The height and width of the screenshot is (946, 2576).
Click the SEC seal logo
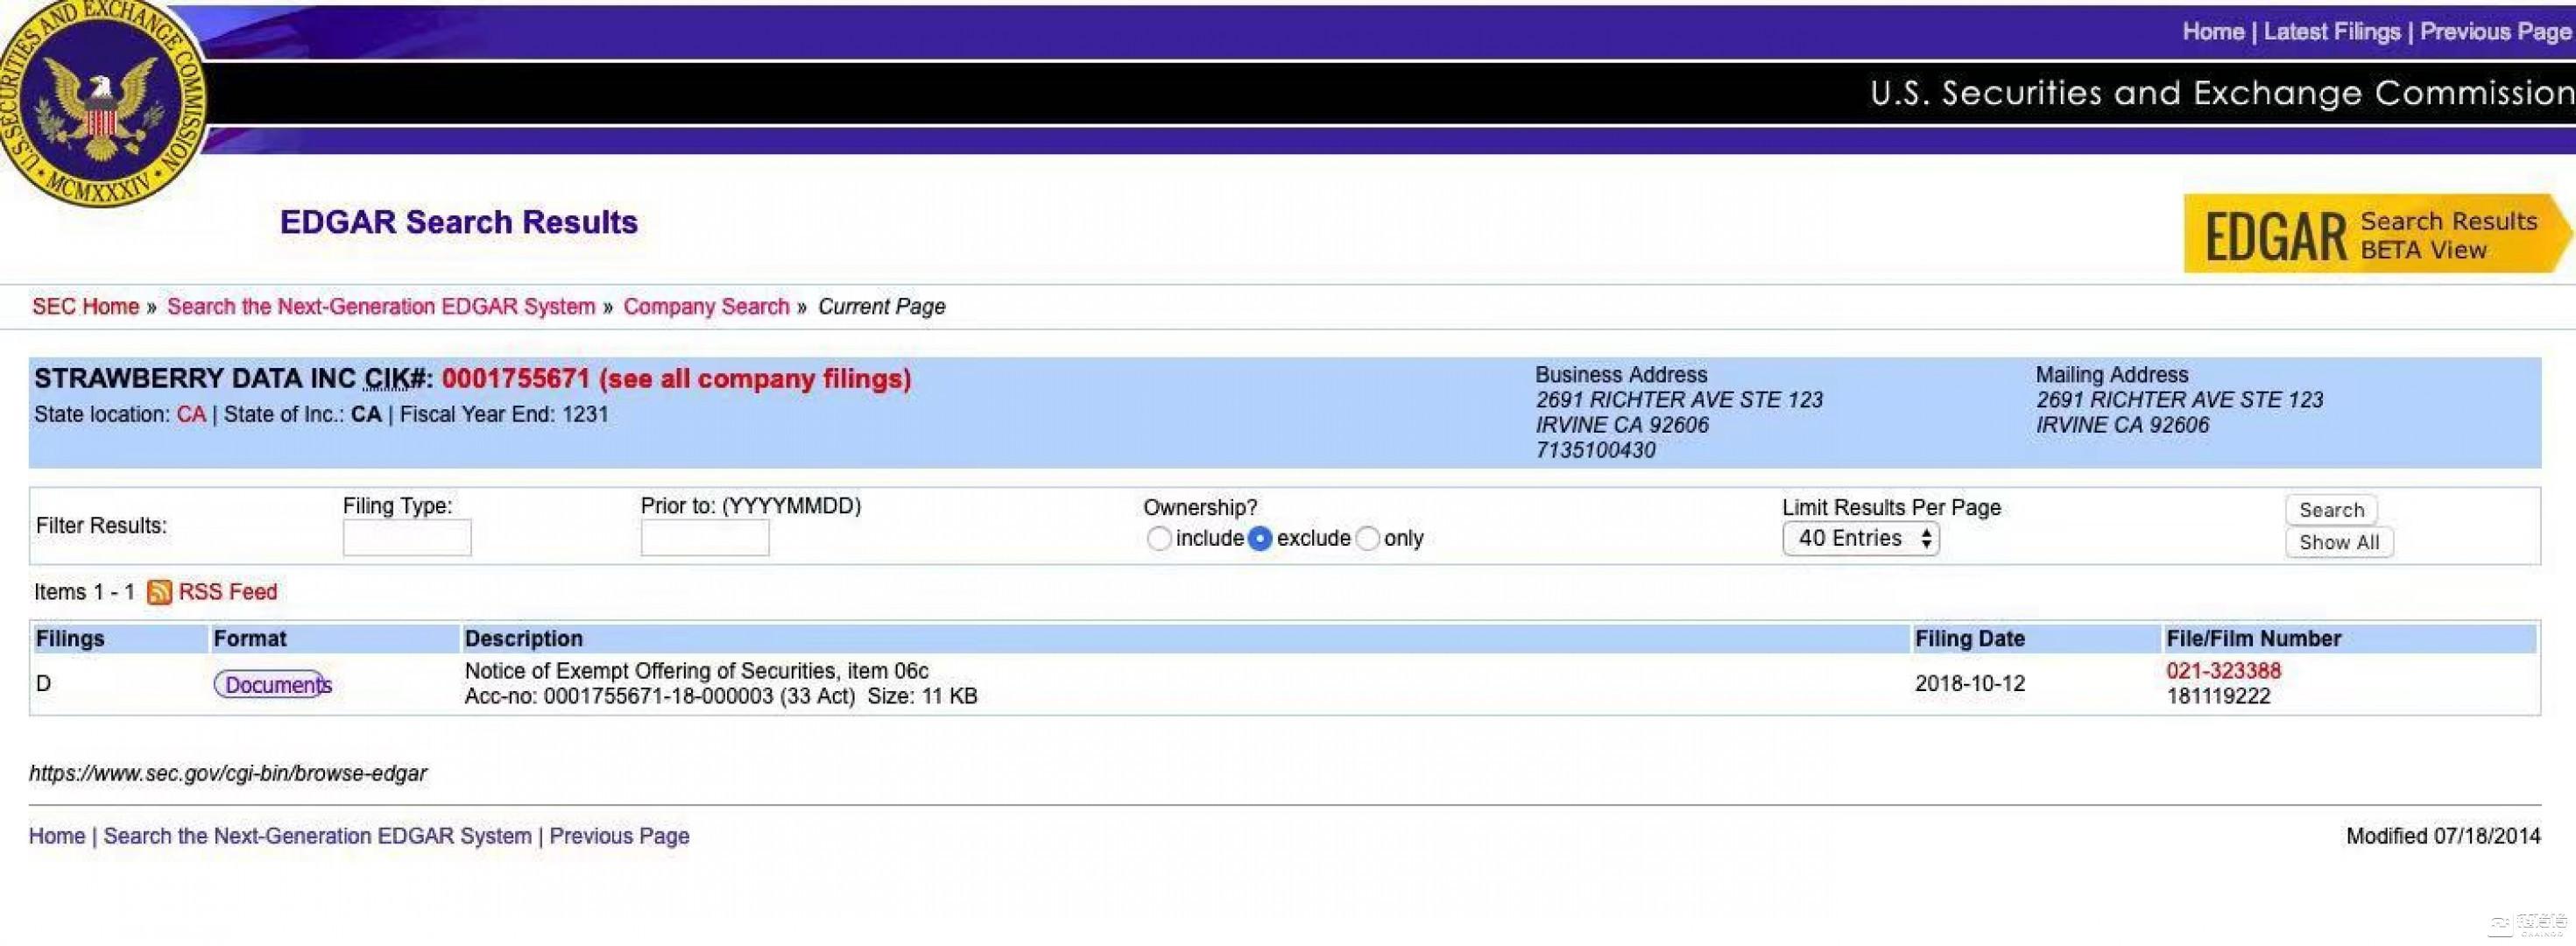pos(100,102)
